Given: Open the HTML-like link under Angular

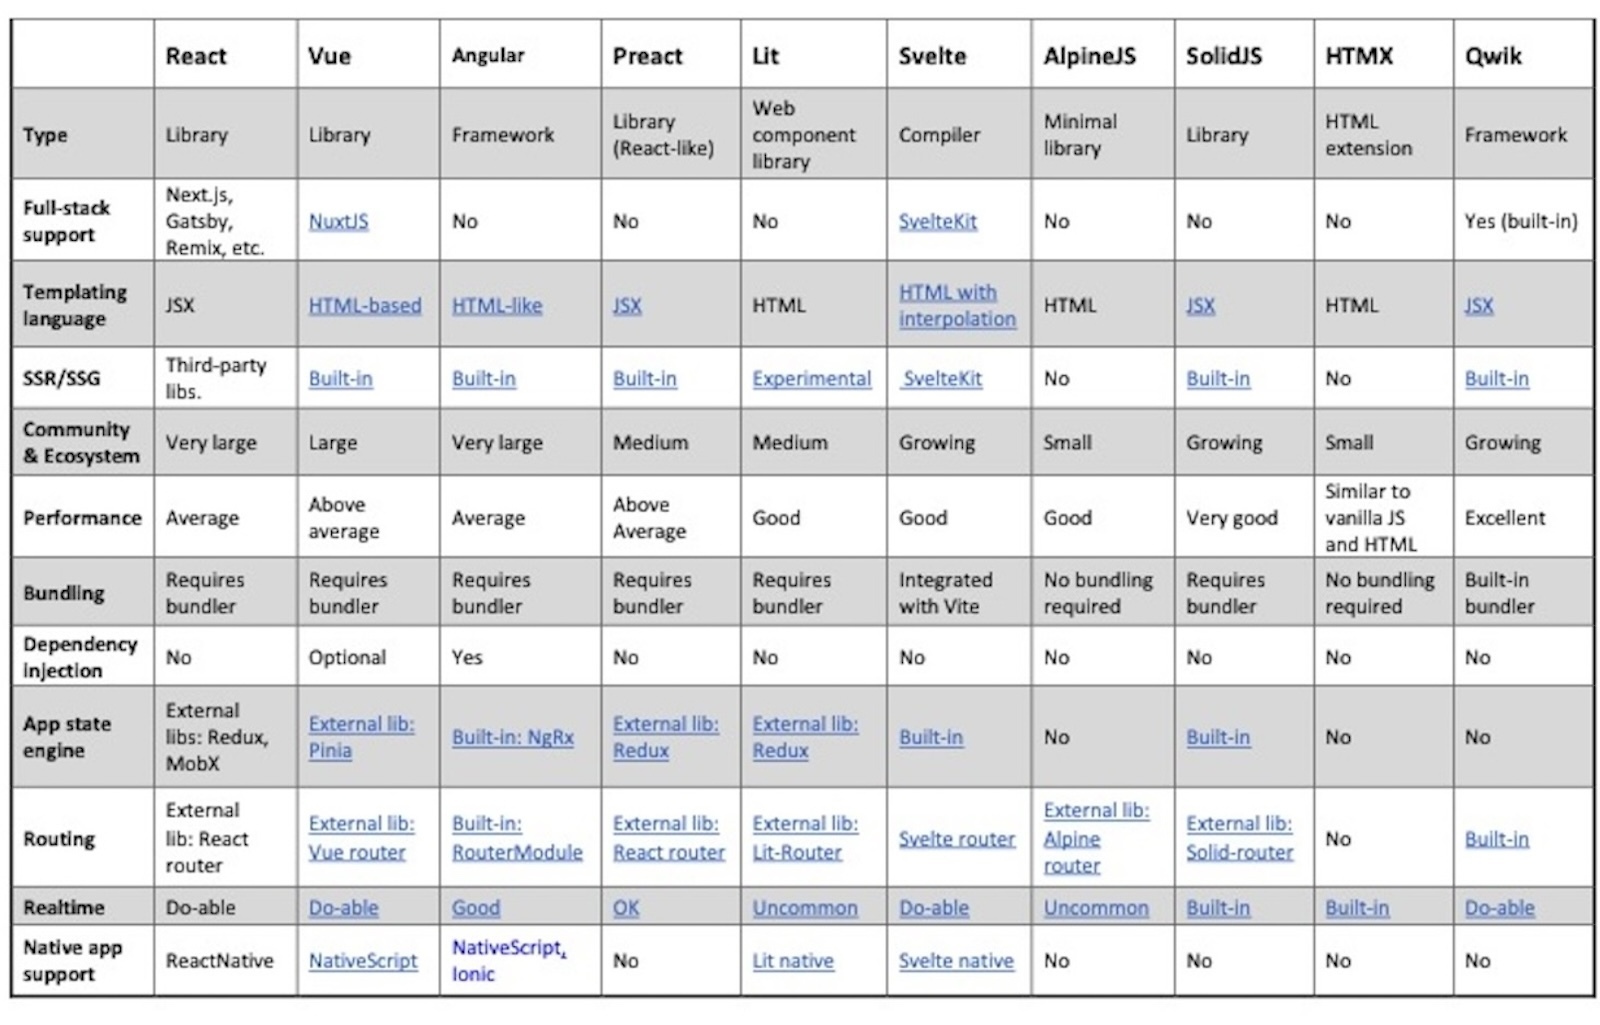Looking at the screenshot, I should pos(496,305).
